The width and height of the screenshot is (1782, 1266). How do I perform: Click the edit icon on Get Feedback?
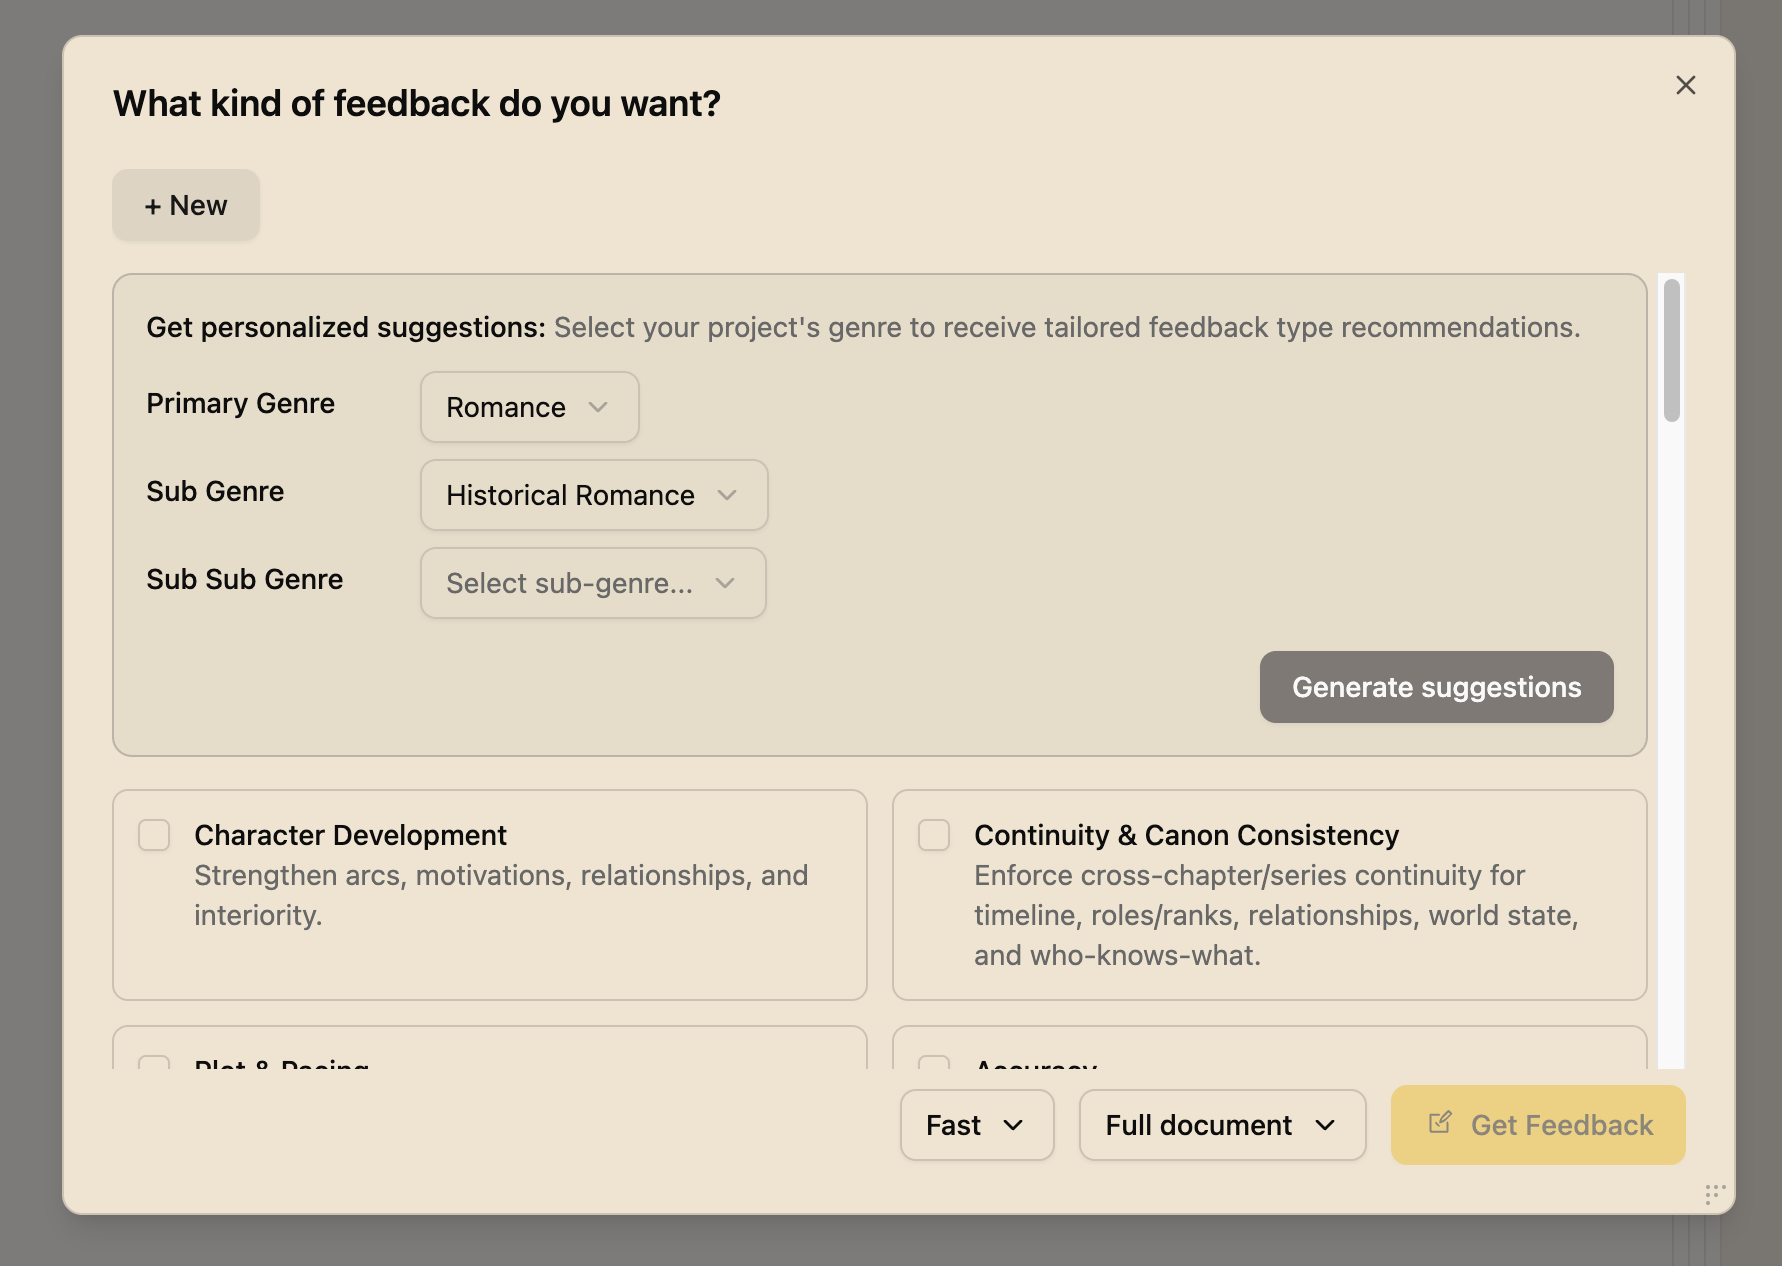click(1440, 1123)
